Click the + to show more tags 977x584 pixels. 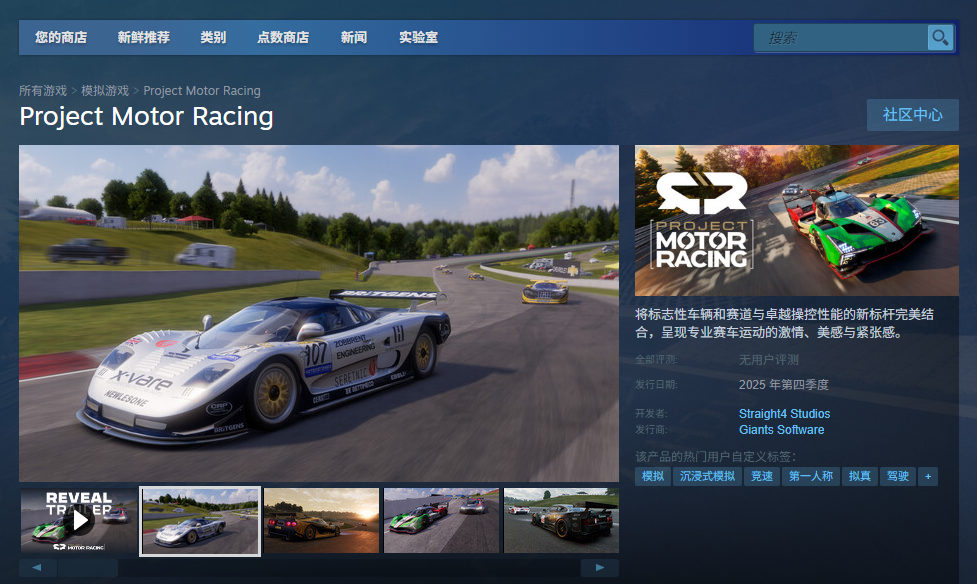click(928, 476)
